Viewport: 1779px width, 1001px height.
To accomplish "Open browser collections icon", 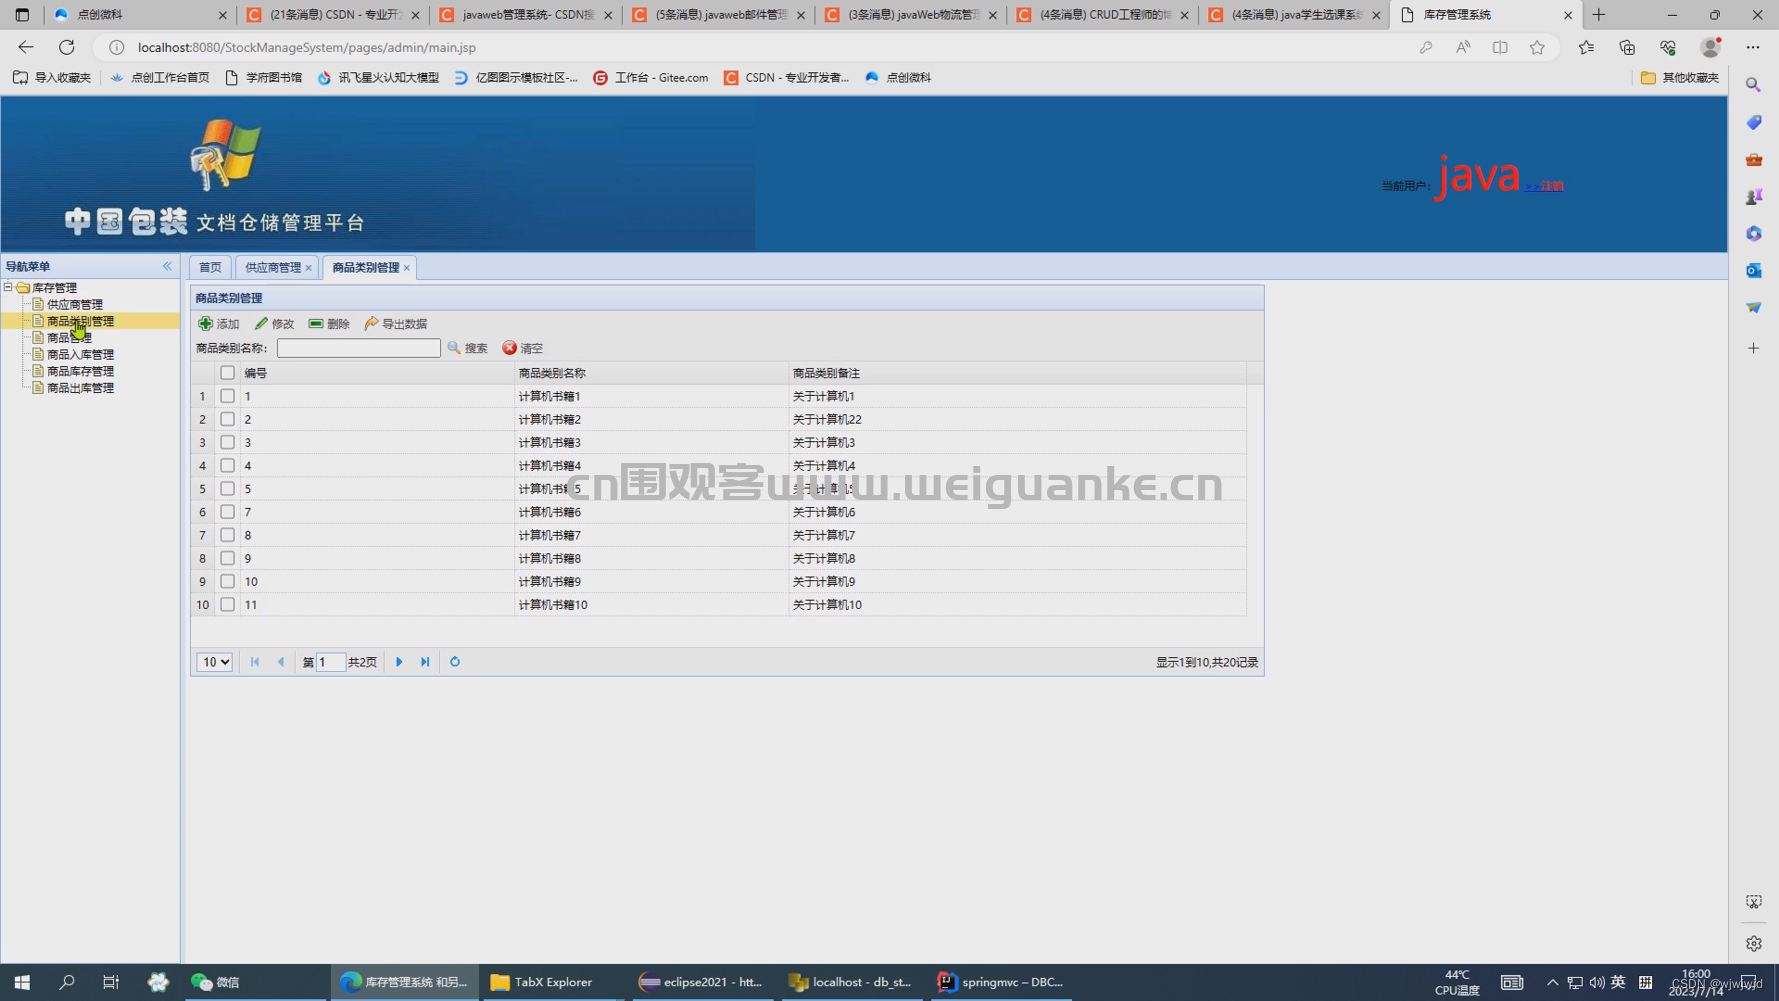I will click(x=1627, y=47).
